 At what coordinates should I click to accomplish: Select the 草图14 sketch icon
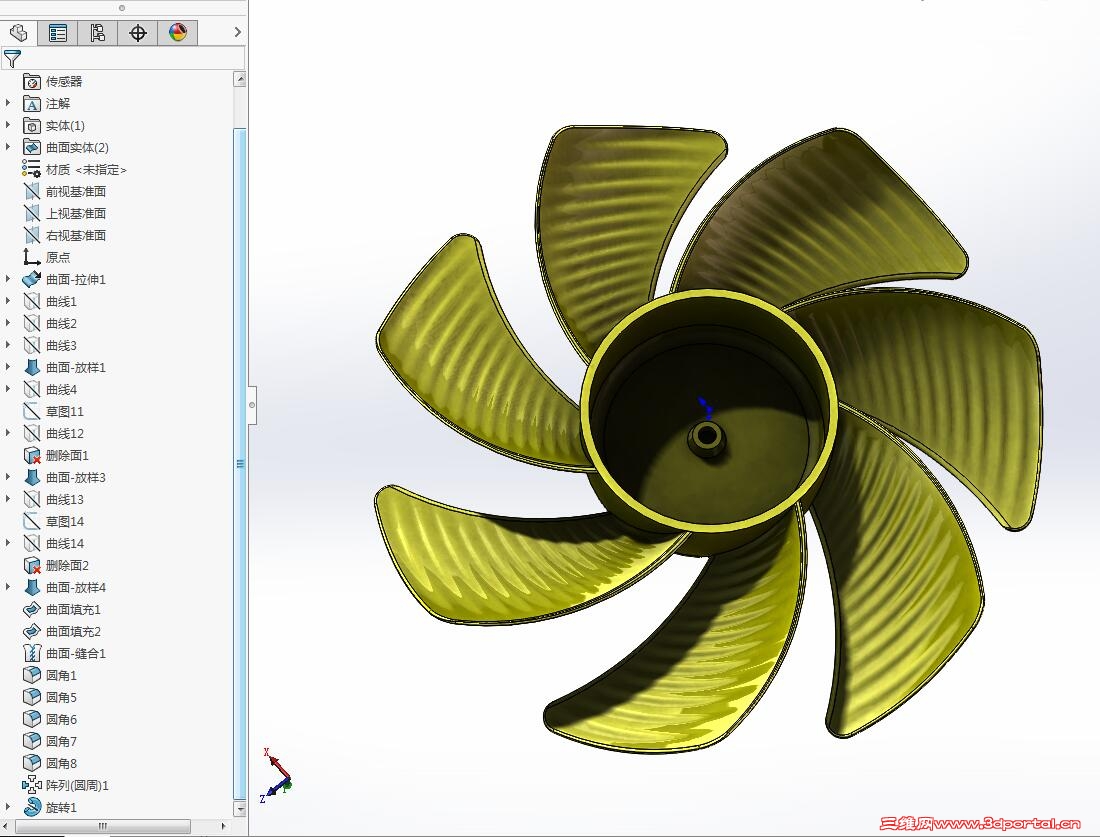click(x=32, y=521)
